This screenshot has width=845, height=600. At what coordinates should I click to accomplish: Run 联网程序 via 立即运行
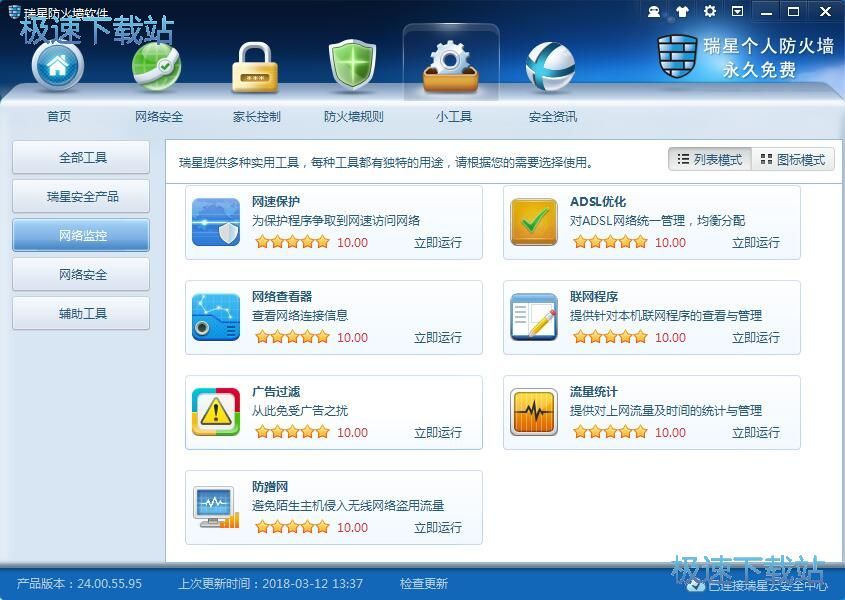coord(756,337)
